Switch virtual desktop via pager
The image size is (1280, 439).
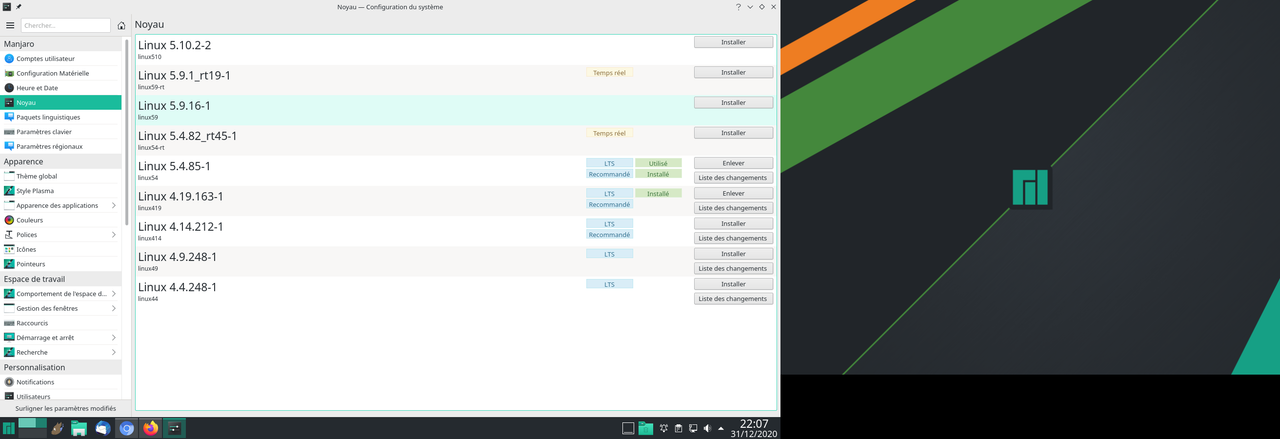tap(33, 428)
